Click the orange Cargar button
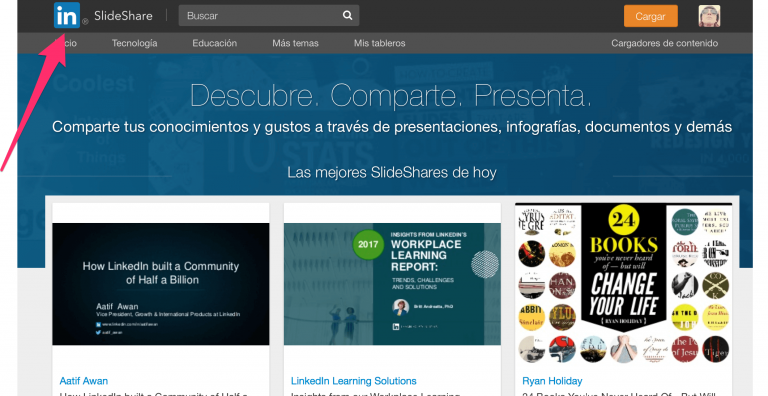This screenshot has width=768, height=396. (x=650, y=16)
